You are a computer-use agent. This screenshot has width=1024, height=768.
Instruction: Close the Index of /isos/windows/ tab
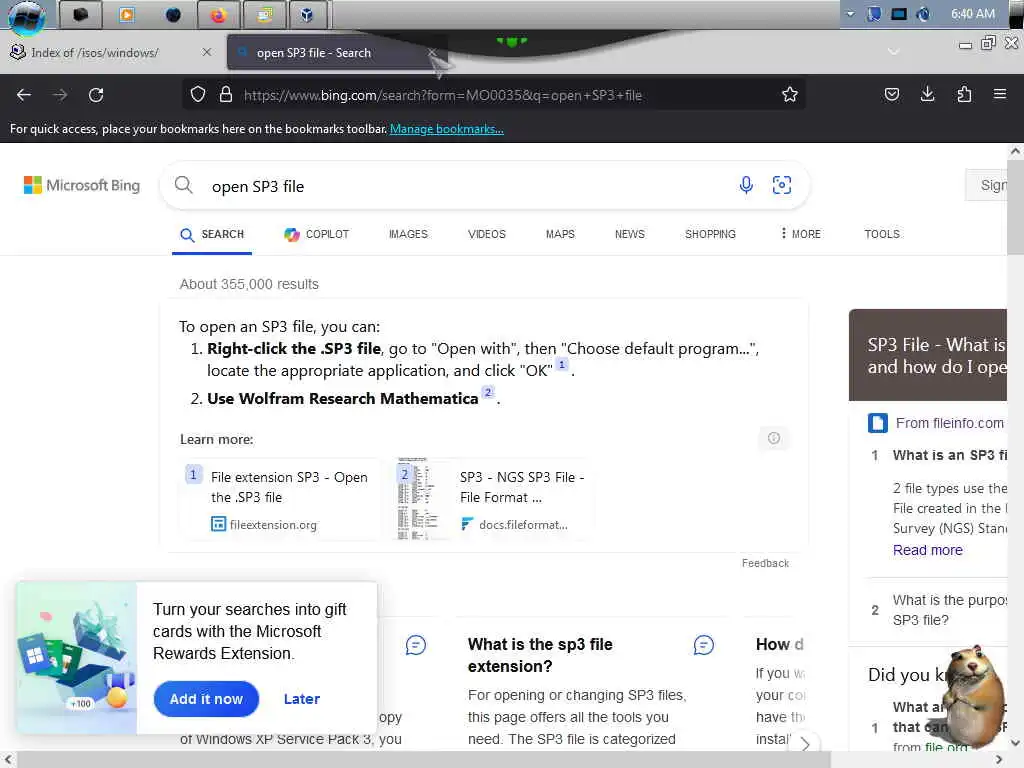(206, 52)
